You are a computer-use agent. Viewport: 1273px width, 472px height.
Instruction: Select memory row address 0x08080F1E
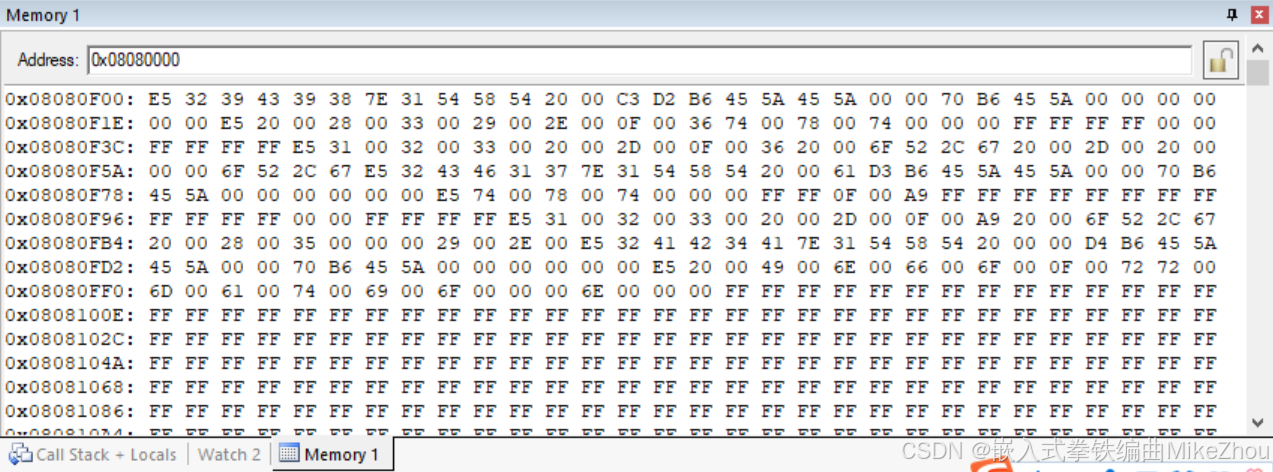(x=72, y=123)
